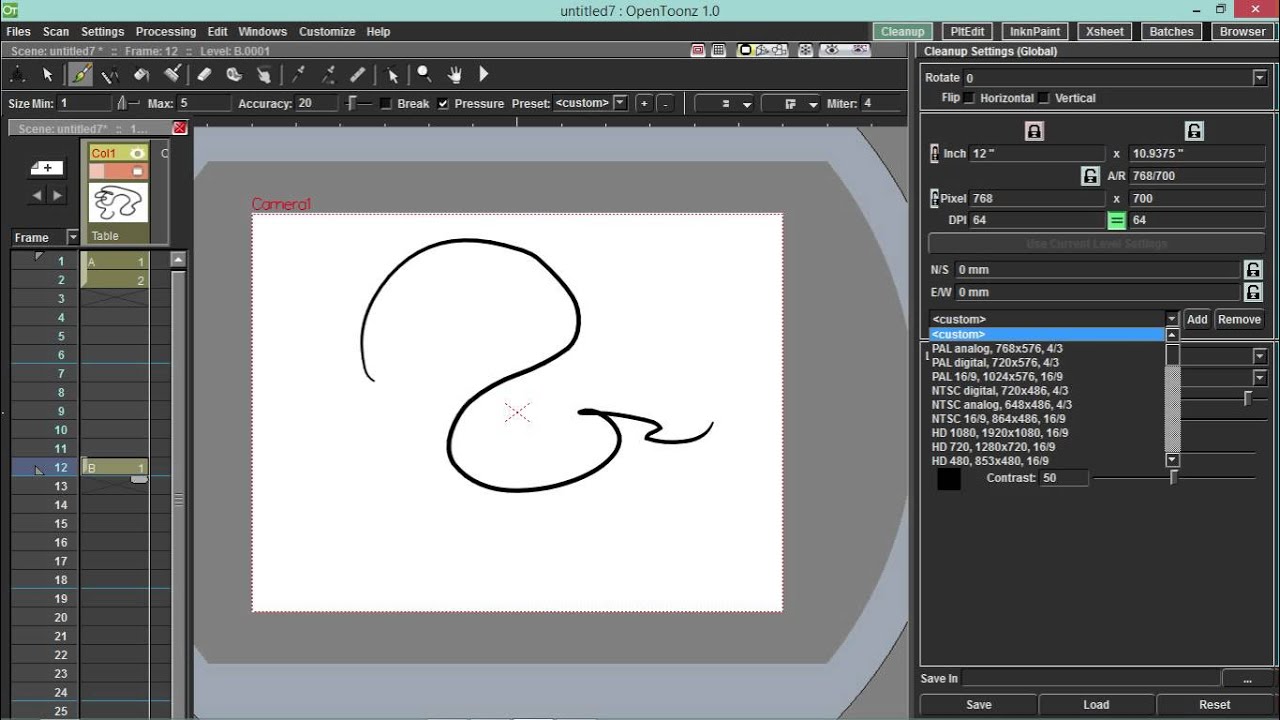Image resolution: width=1280 pixels, height=720 pixels.
Task: Switch to the Xsheet room
Action: pos(1105,32)
